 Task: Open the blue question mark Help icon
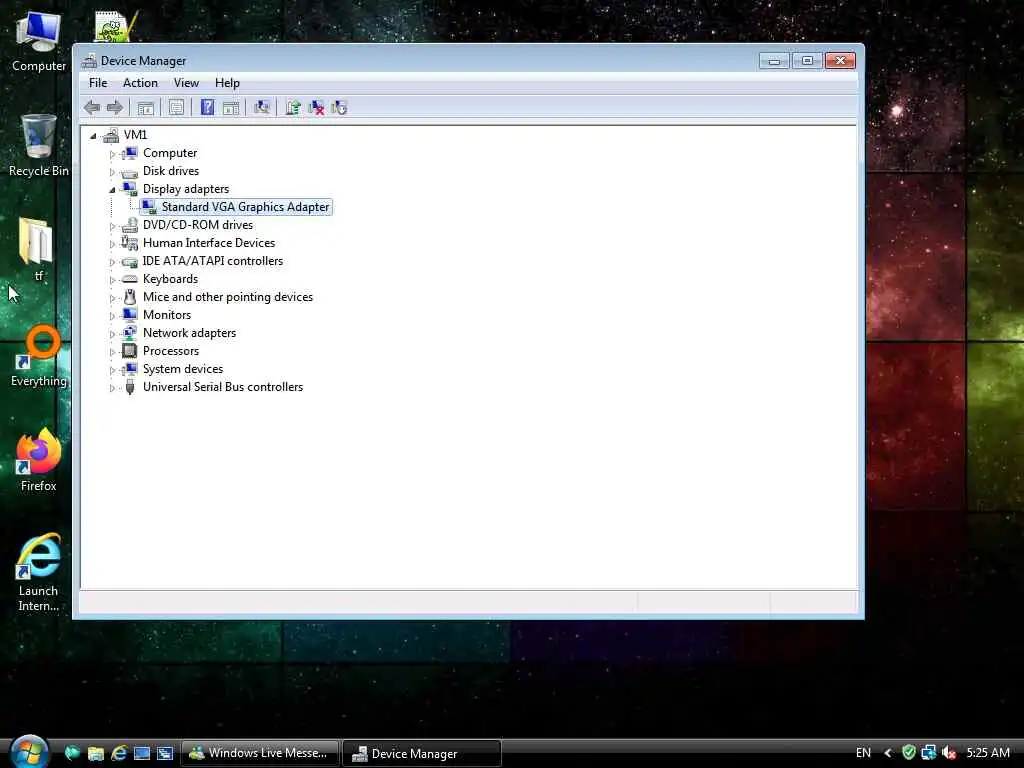(x=207, y=107)
